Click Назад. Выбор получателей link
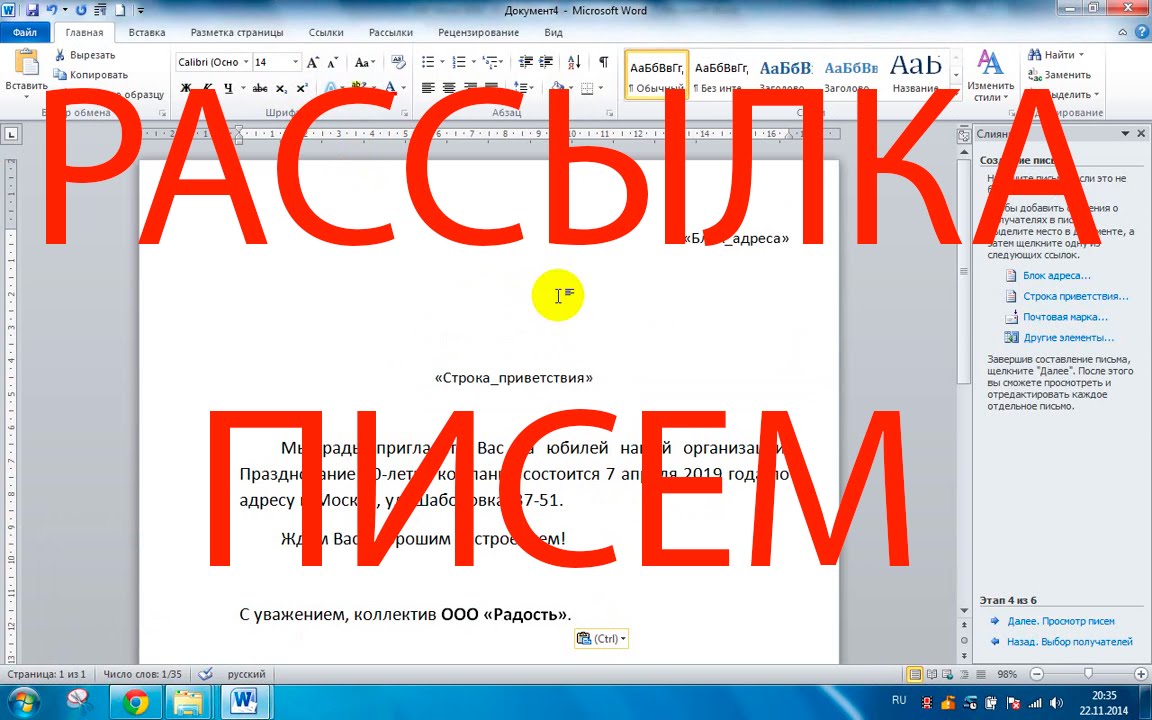1152x720 pixels. (x=1070, y=641)
